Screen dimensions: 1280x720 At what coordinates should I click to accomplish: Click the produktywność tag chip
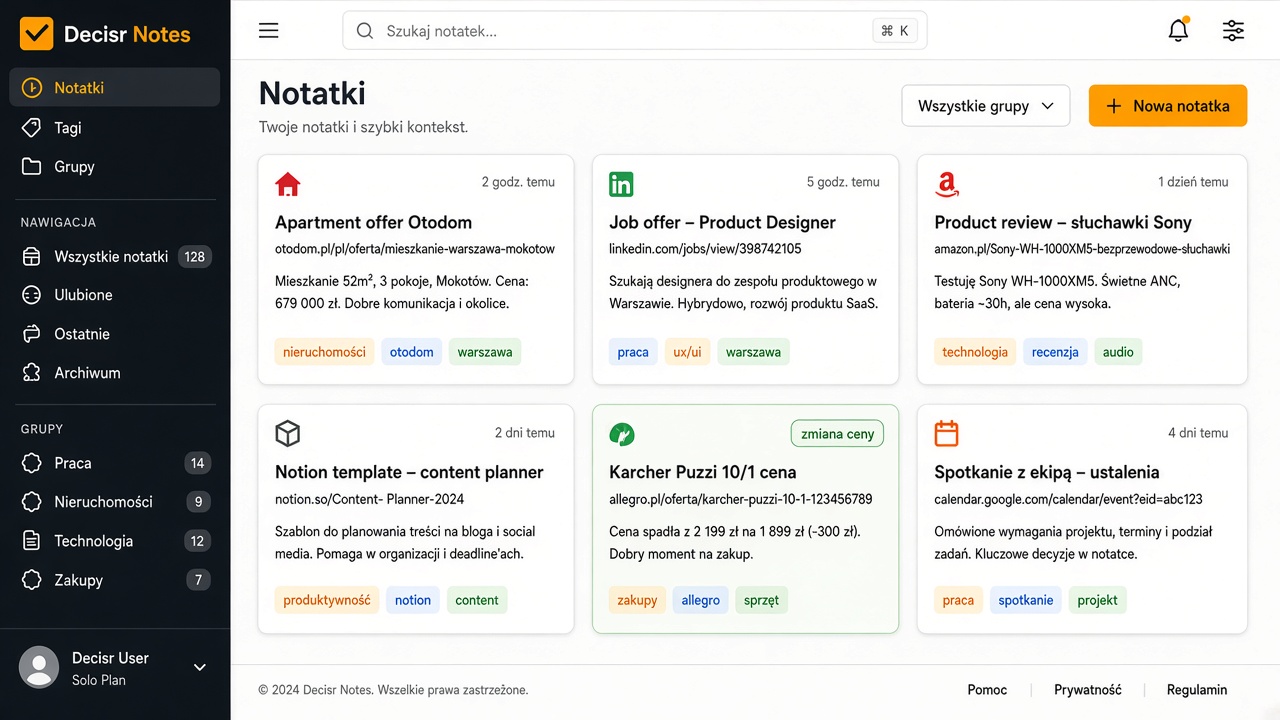coord(327,600)
